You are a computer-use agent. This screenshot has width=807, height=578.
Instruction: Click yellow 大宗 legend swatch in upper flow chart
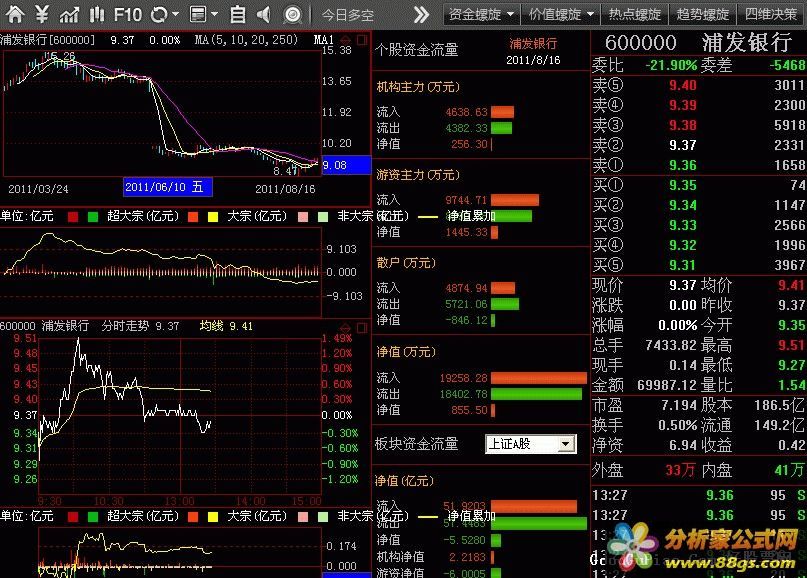(213, 217)
